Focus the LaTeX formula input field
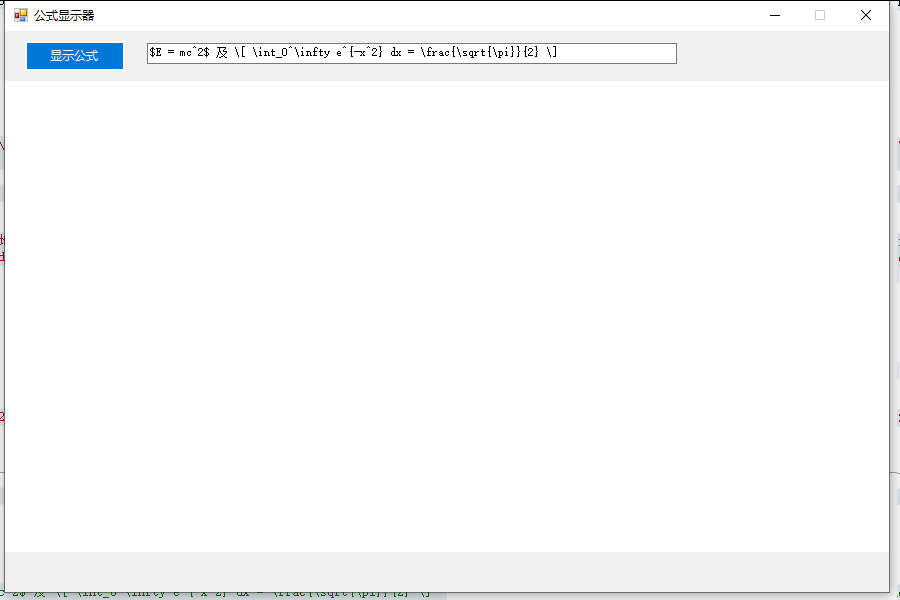Screen dimensions: 900x600 (412, 53)
